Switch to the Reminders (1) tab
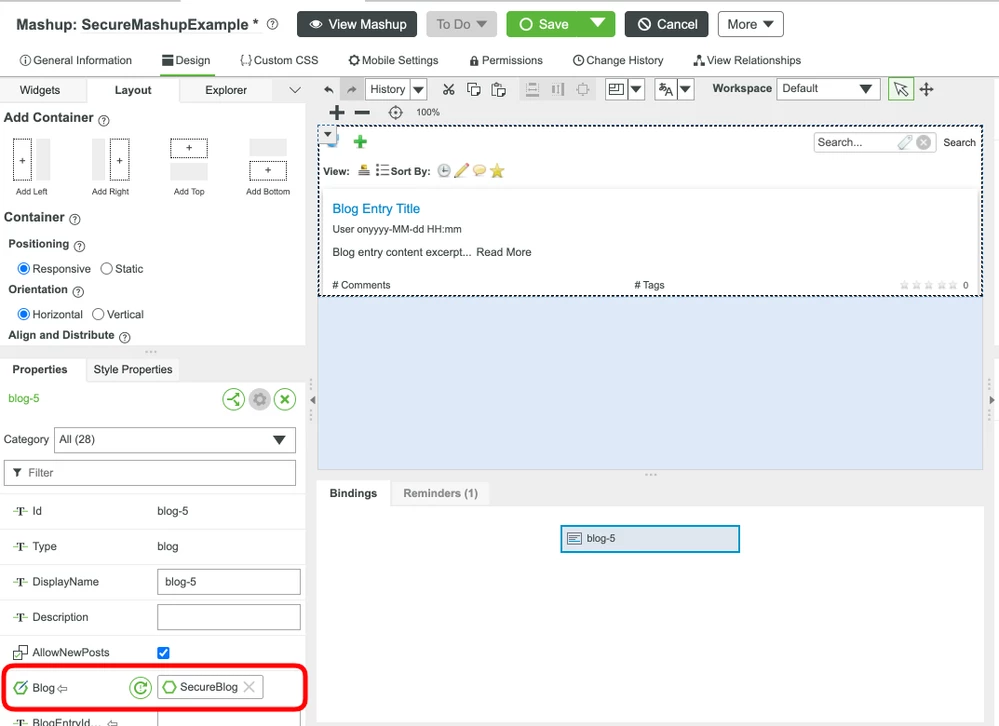This screenshot has height=726, width=999. 440,493
